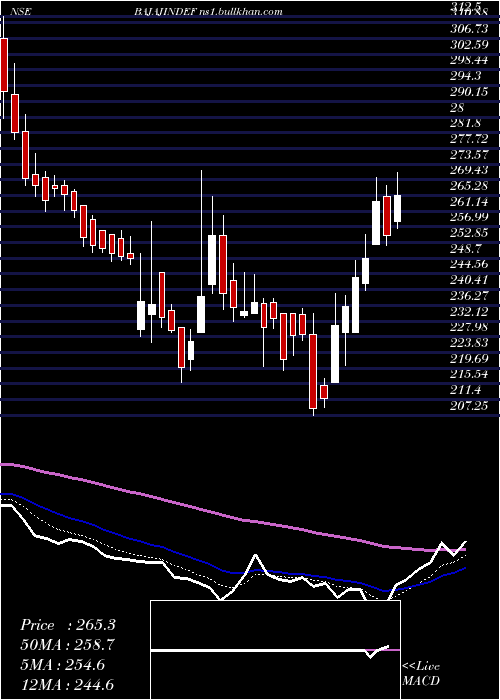500x700 pixels.
Task: Click the 248.7 price axis label
Action: [x=467, y=249]
